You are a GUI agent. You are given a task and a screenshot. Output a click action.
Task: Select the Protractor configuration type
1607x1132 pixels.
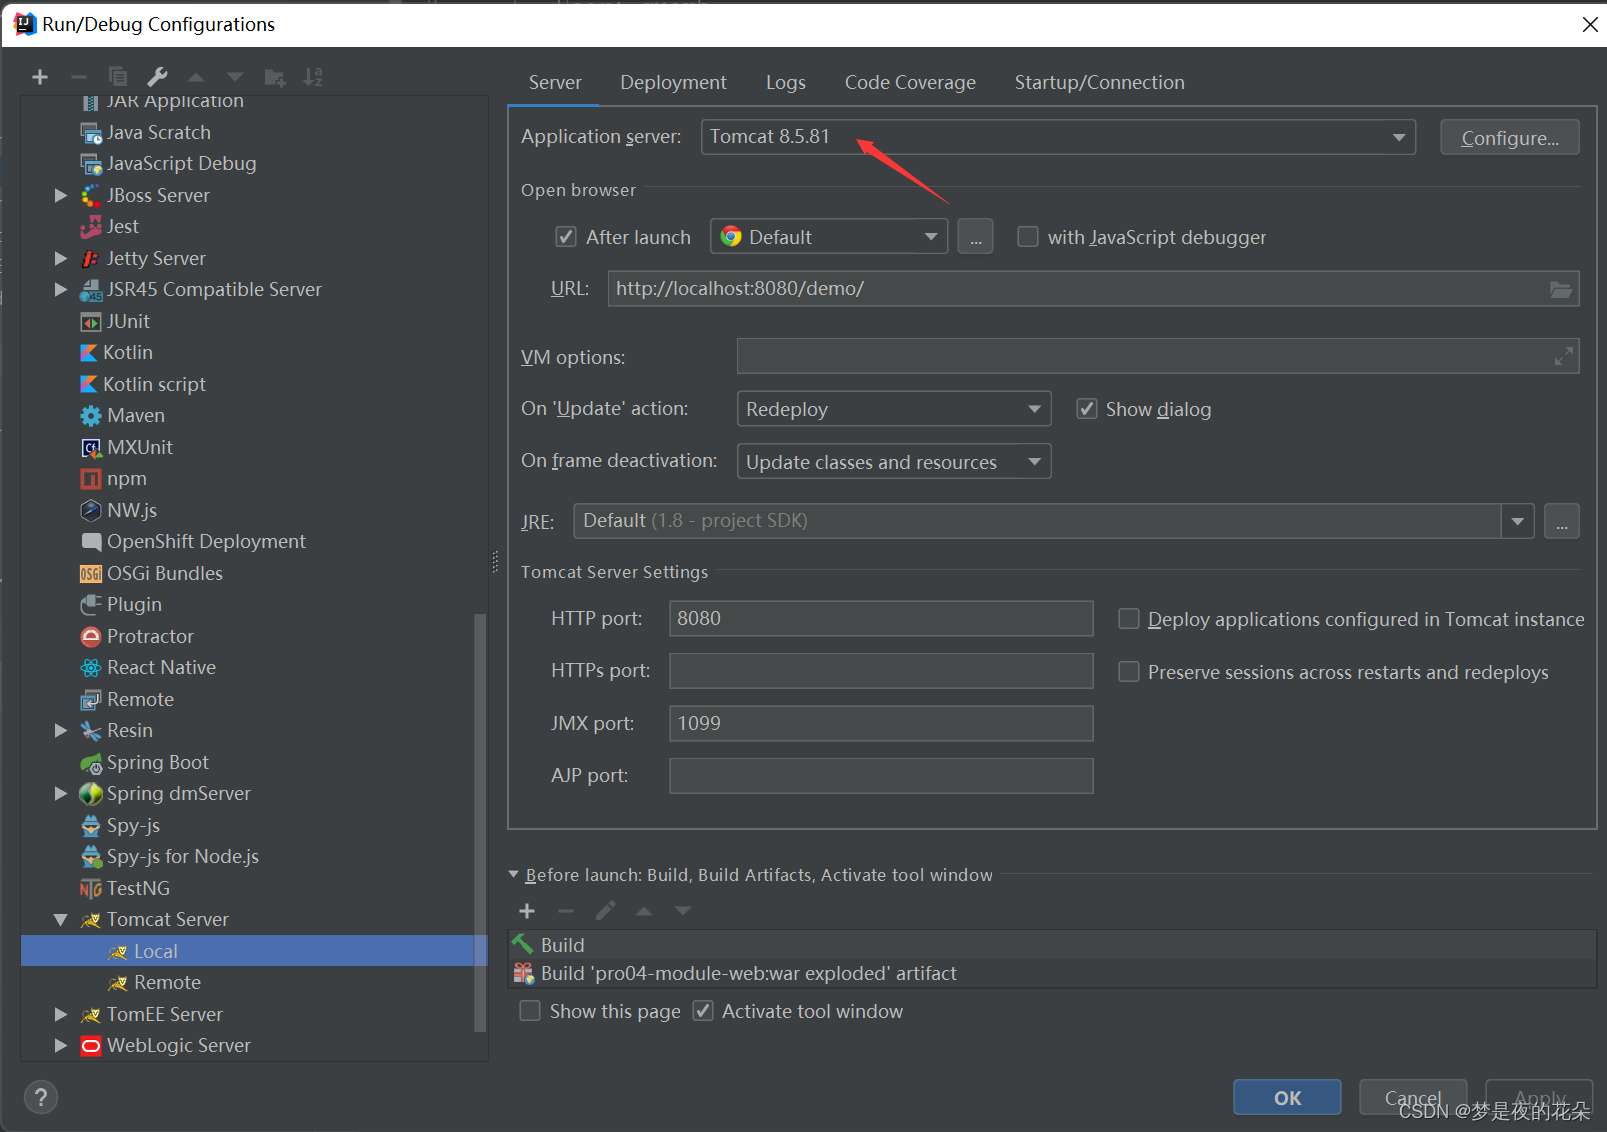click(x=150, y=636)
